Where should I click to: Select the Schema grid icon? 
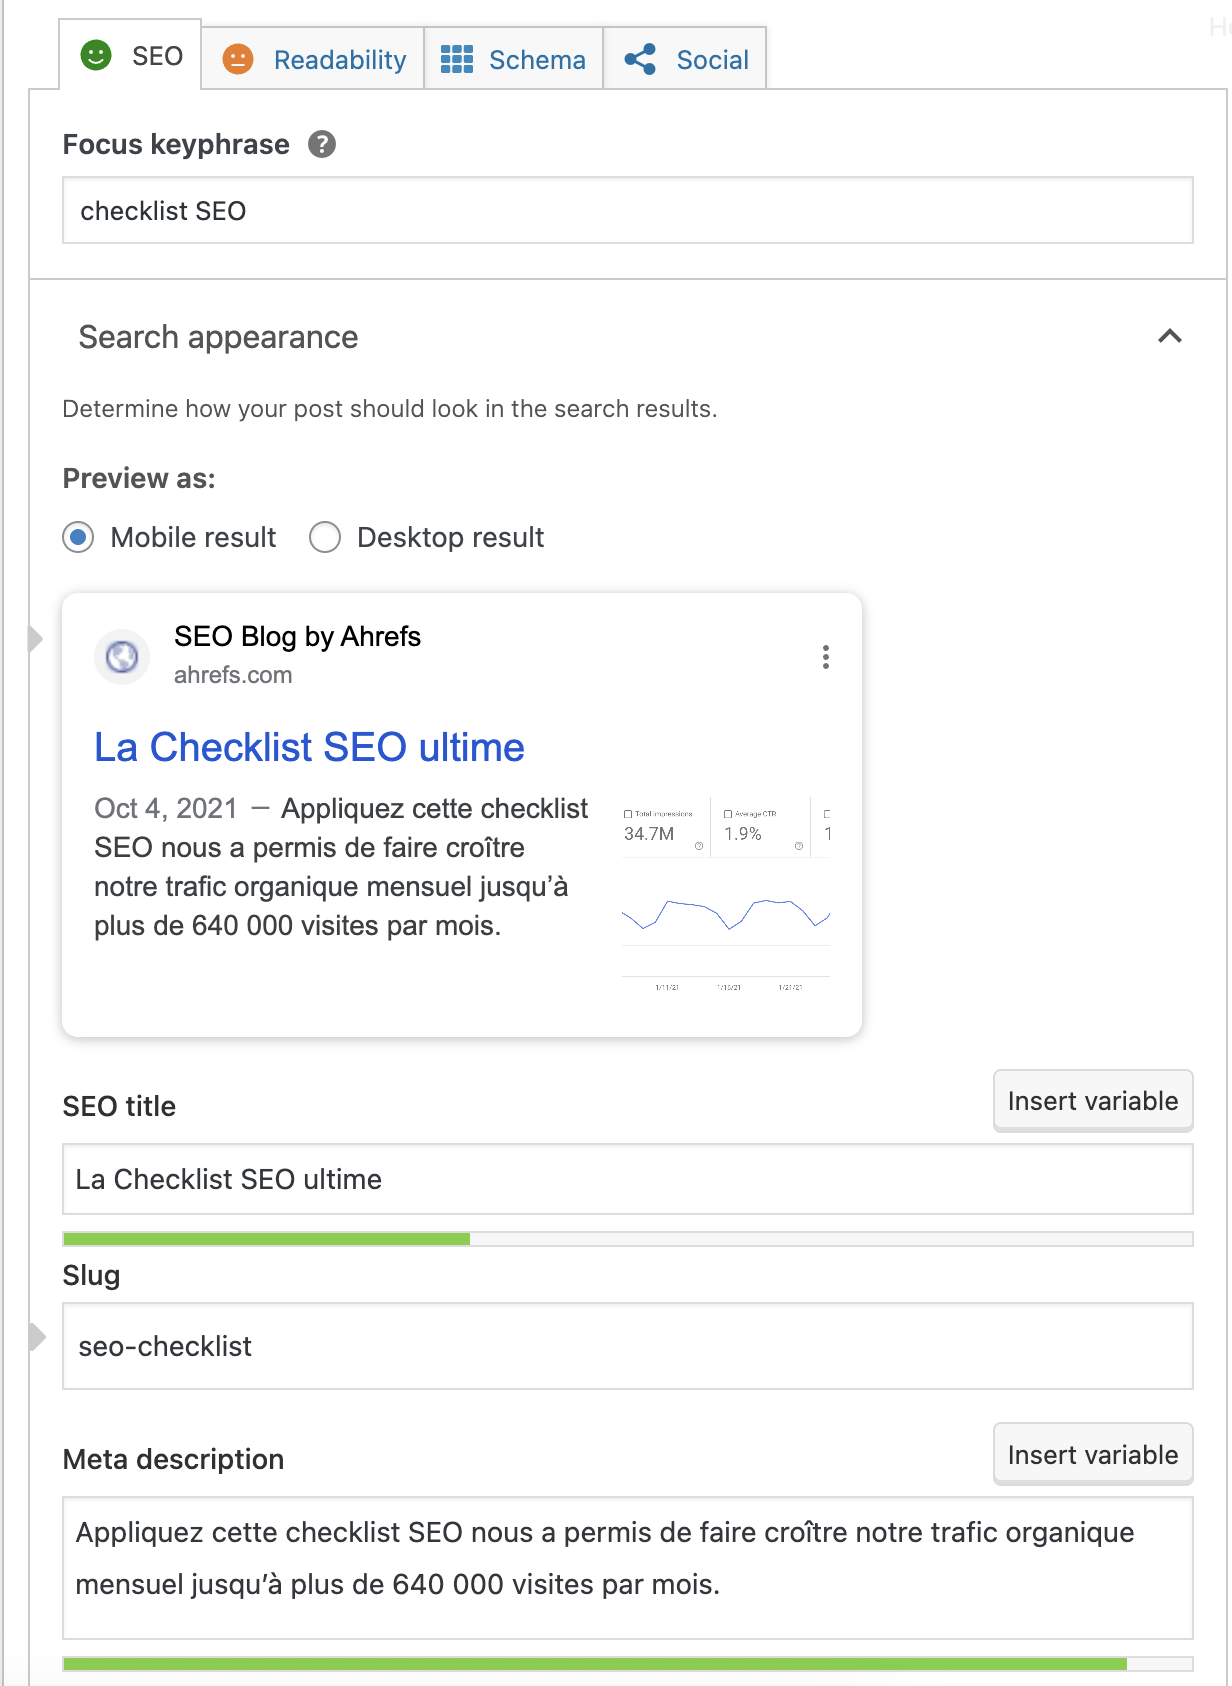[458, 60]
